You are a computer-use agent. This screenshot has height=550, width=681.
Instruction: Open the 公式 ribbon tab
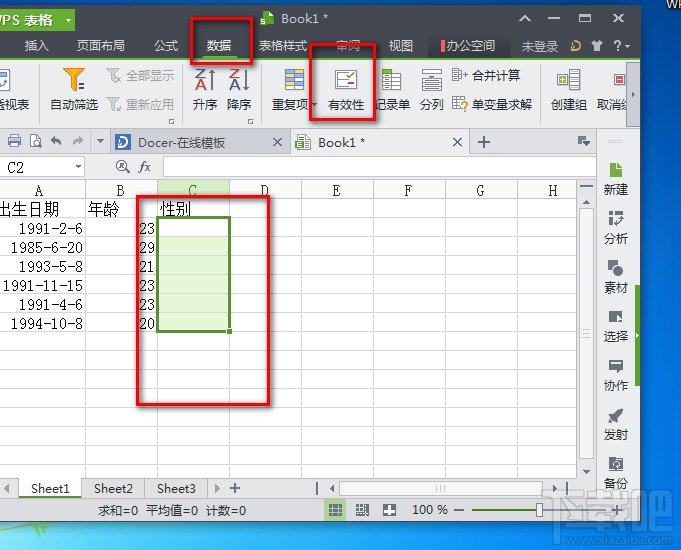point(166,46)
